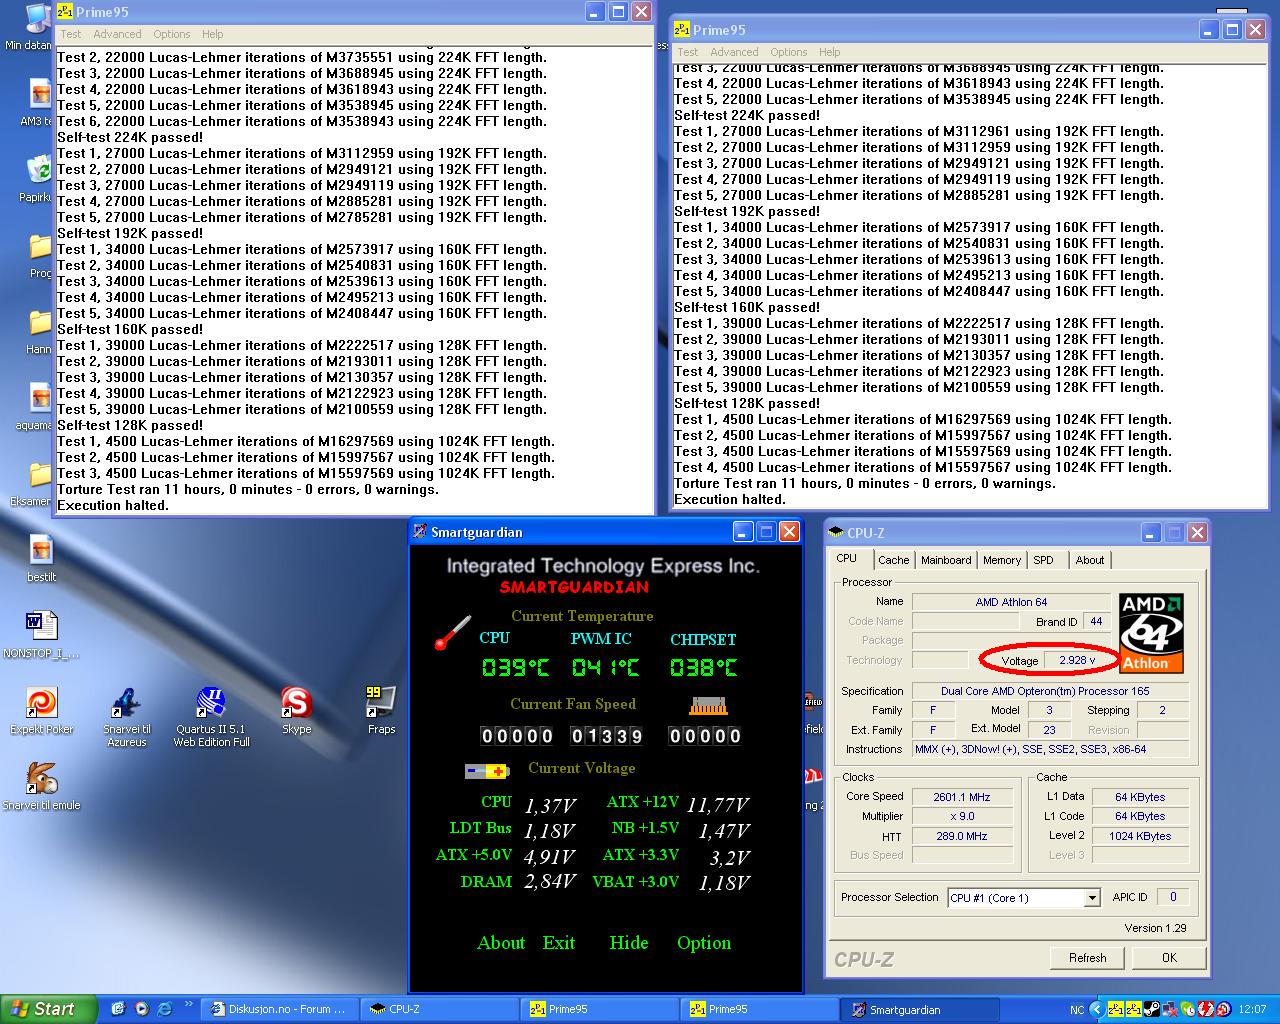Open the aquamark file icon on desktop
The image size is (1280, 1024).
(x=38, y=406)
